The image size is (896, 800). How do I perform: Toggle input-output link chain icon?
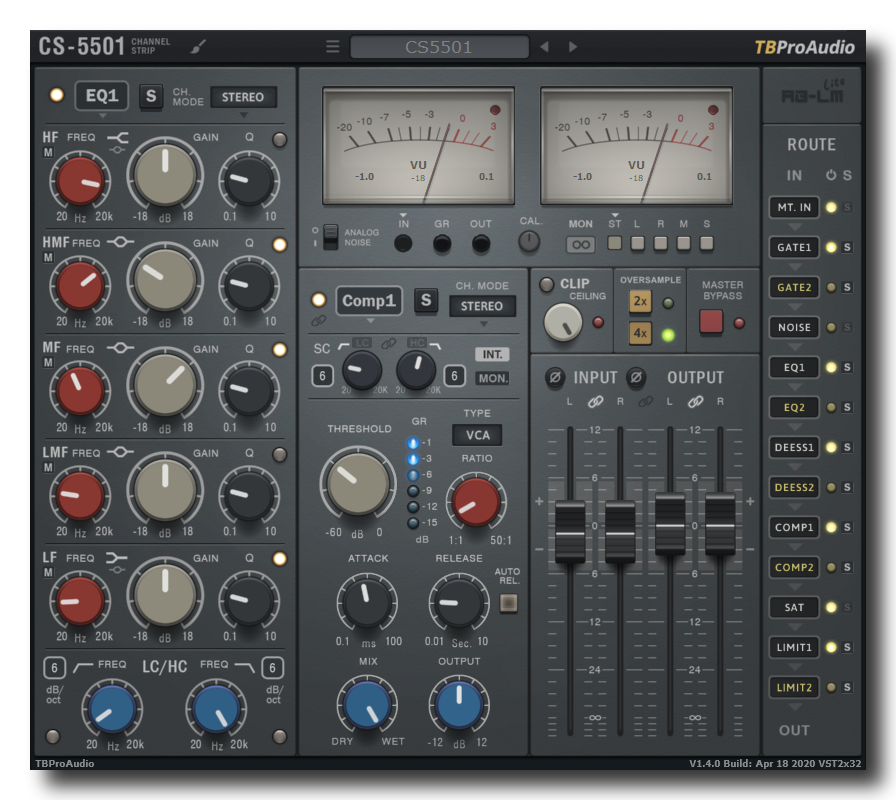pos(646,402)
